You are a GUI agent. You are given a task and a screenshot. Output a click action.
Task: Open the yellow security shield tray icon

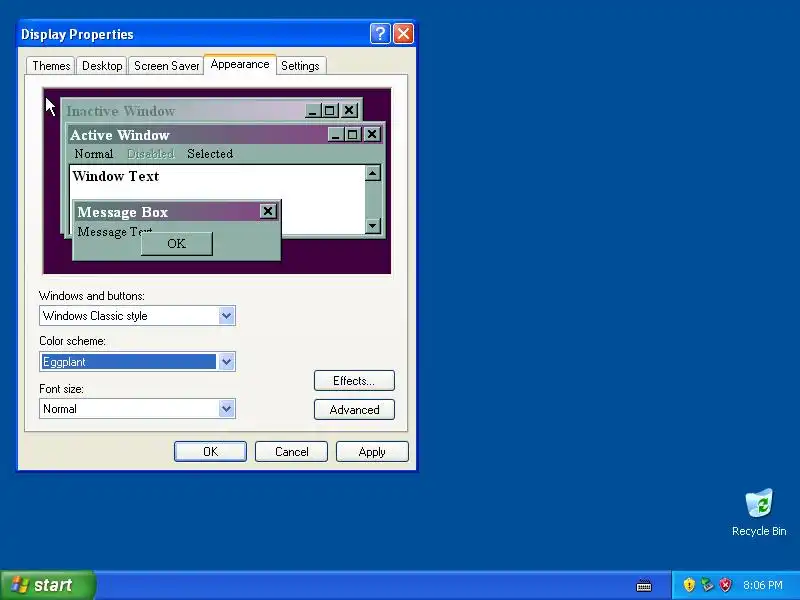[689, 585]
